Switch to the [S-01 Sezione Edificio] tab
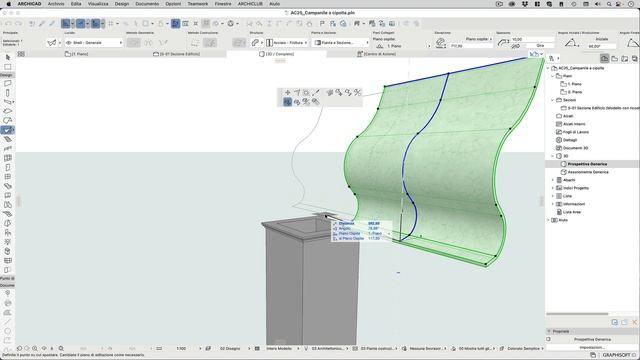Viewport: 640px width, 360px height. tap(176, 54)
